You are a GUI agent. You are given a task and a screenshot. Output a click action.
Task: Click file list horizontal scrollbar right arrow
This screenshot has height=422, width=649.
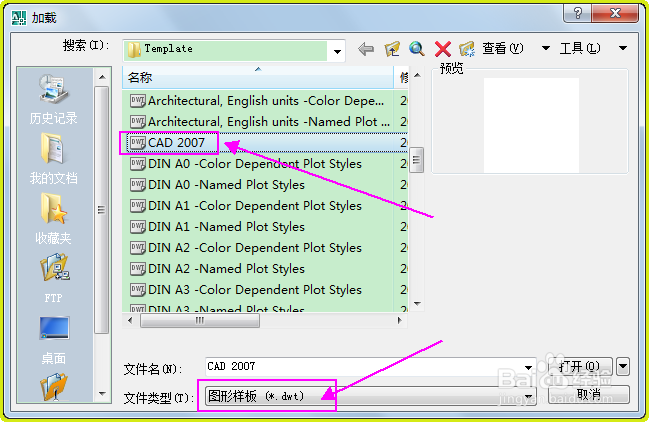399,320
